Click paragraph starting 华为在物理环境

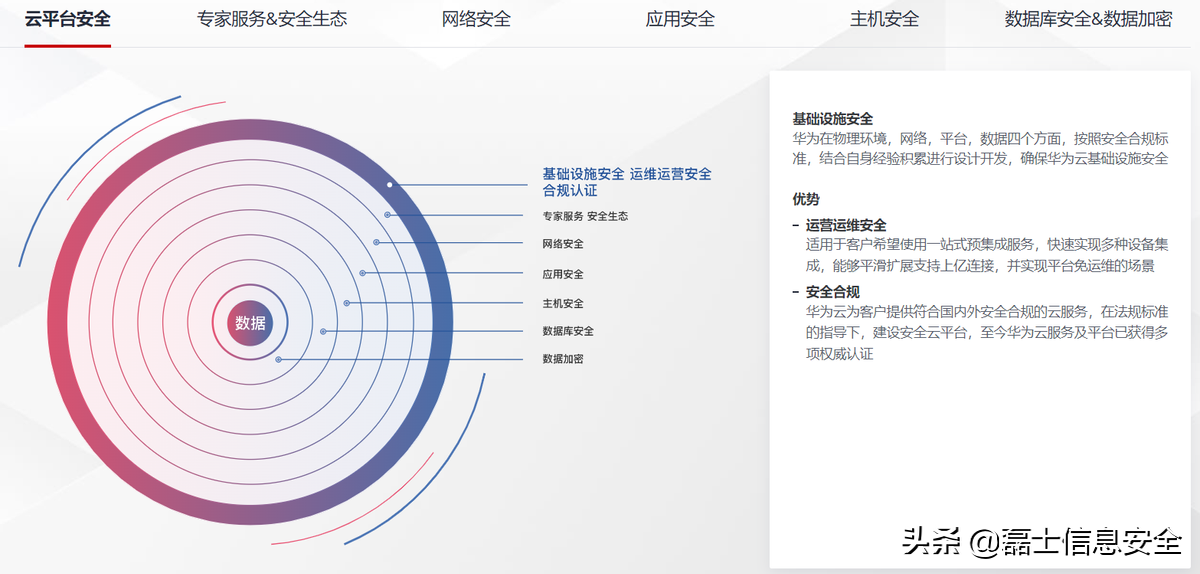[980, 148]
